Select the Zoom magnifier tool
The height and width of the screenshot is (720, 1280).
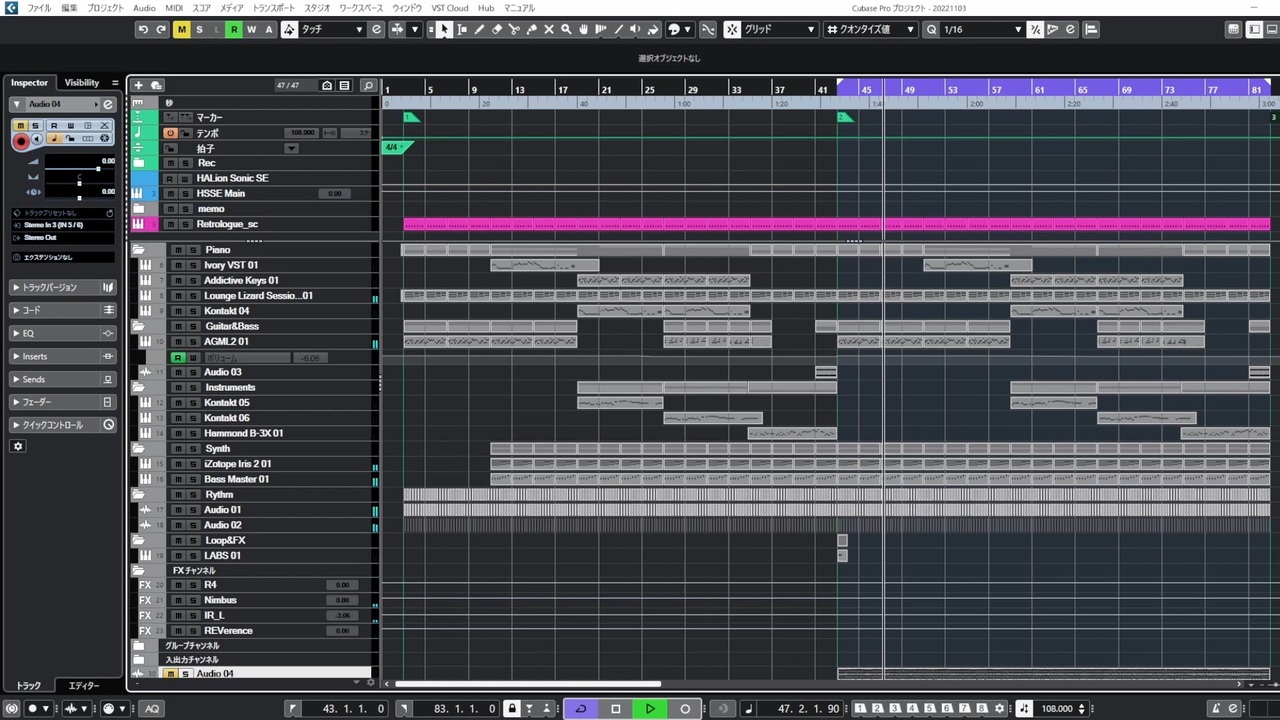[566, 30]
